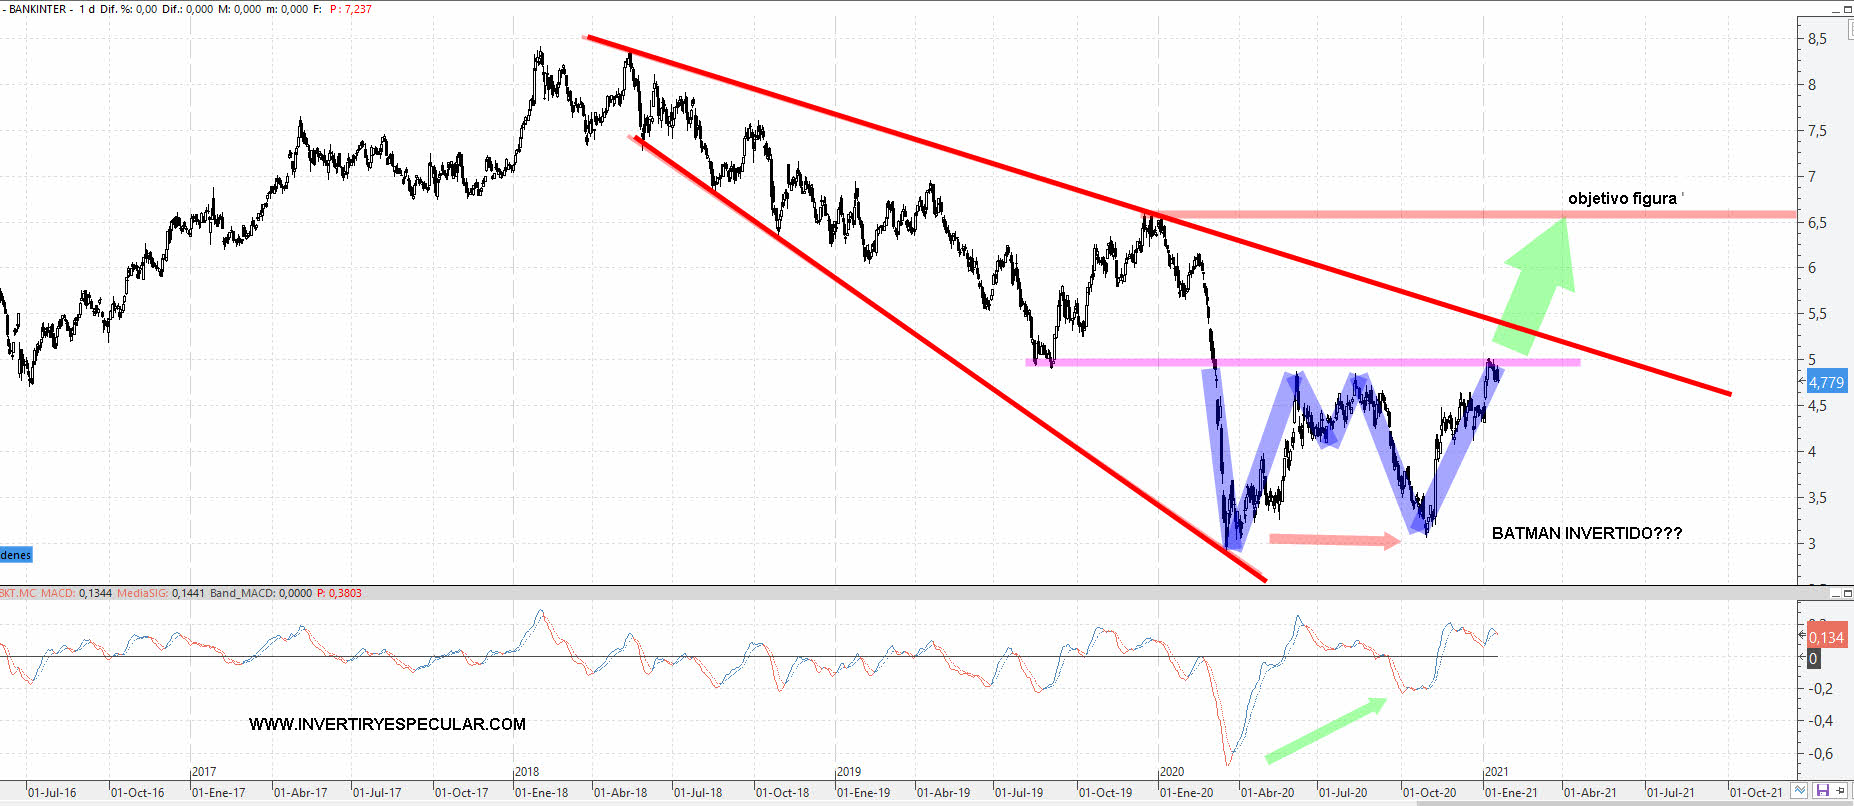The width and height of the screenshot is (1854, 806).
Task: Select the 'objetivo figura' text annotation
Action: pyautogui.click(x=1622, y=198)
